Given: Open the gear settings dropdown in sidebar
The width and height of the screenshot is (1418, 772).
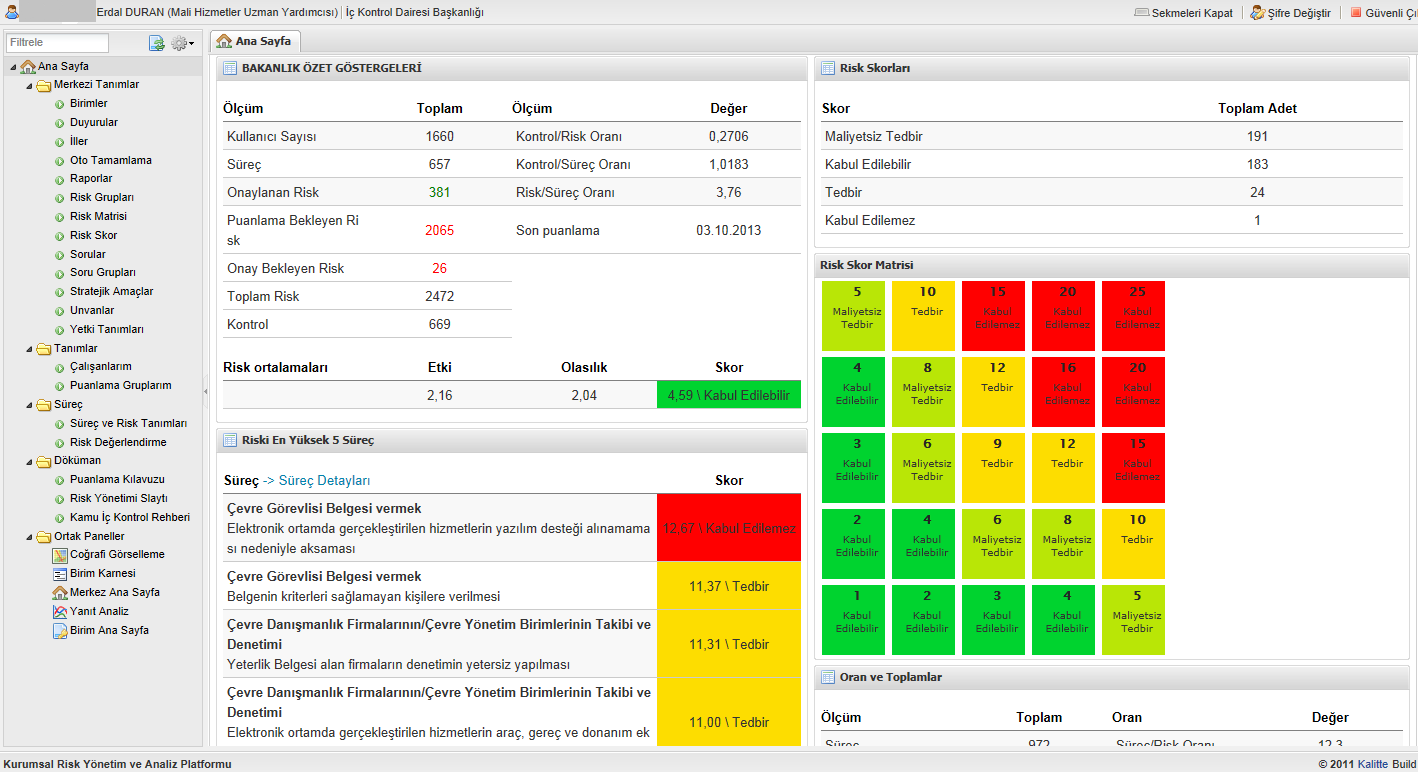Looking at the screenshot, I should point(183,43).
